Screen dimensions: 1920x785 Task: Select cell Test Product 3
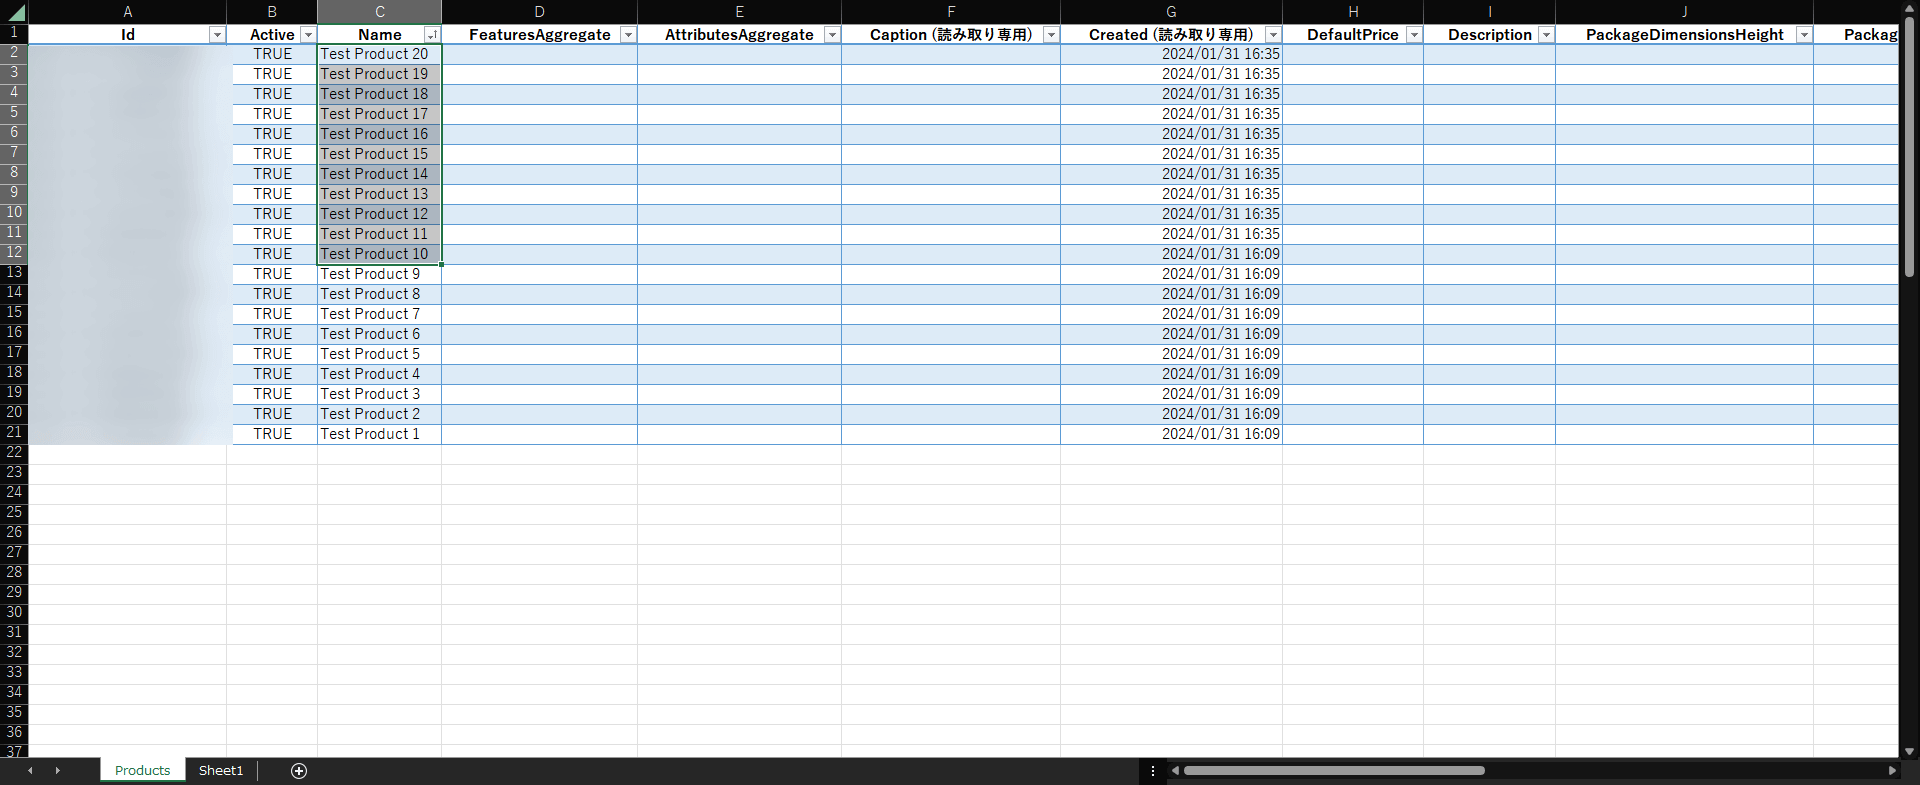pyautogui.click(x=380, y=394)
